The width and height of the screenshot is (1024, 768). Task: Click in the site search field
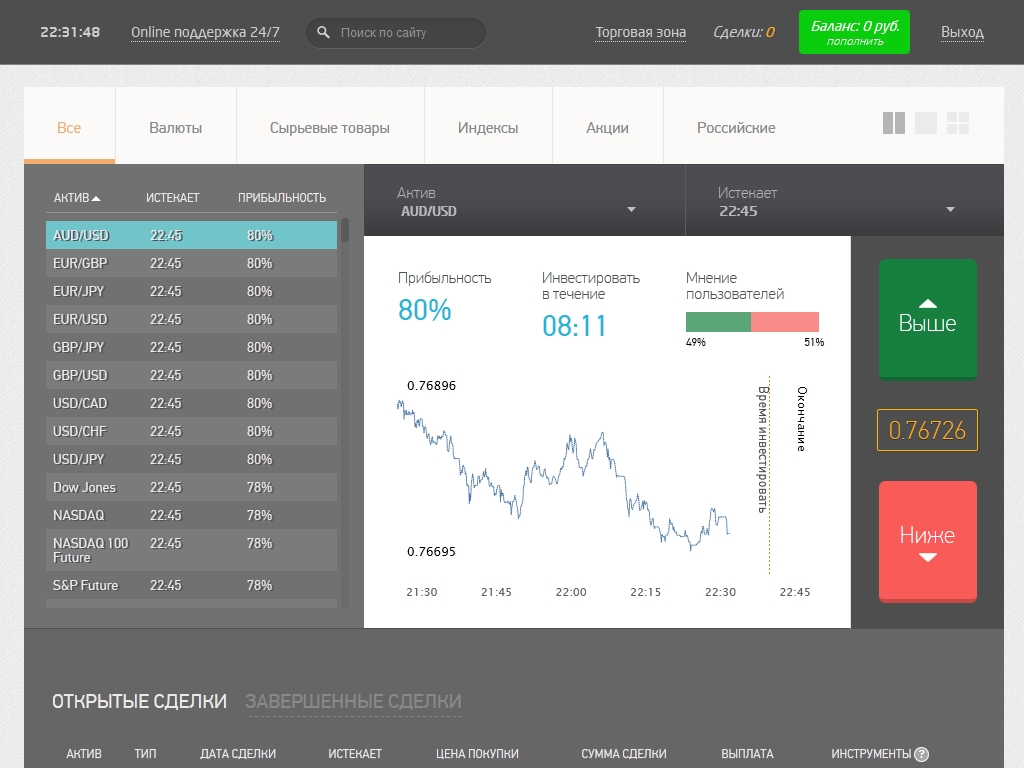(405, 33)
